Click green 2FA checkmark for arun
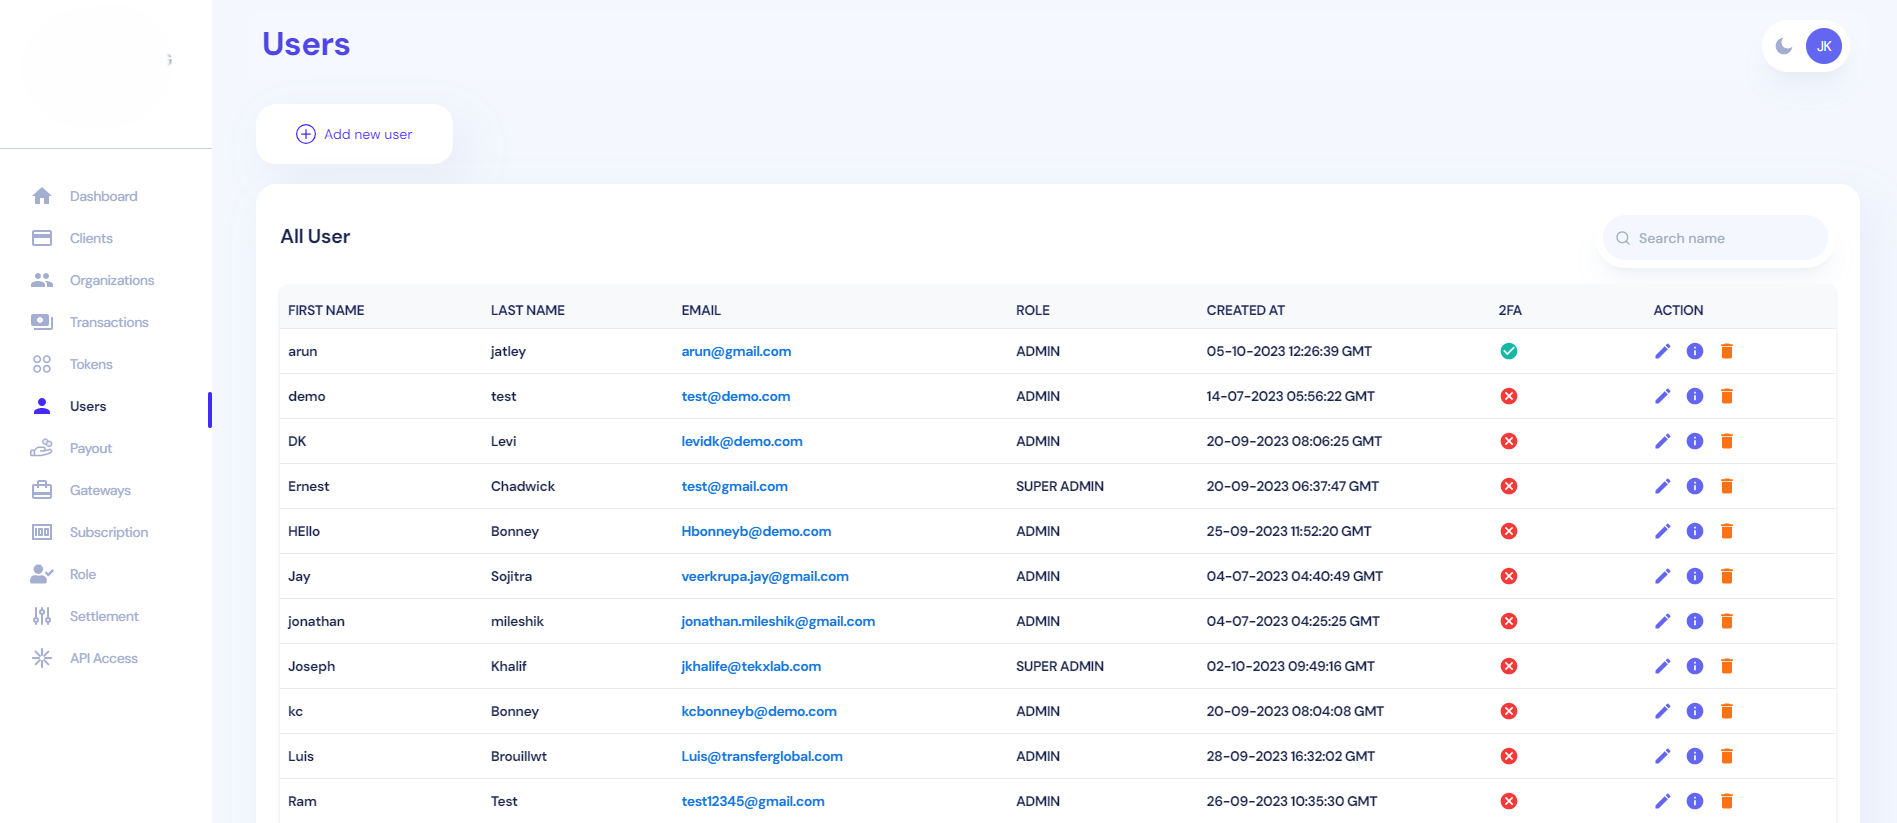The image size is (1897, 823). coord(1509,351)
